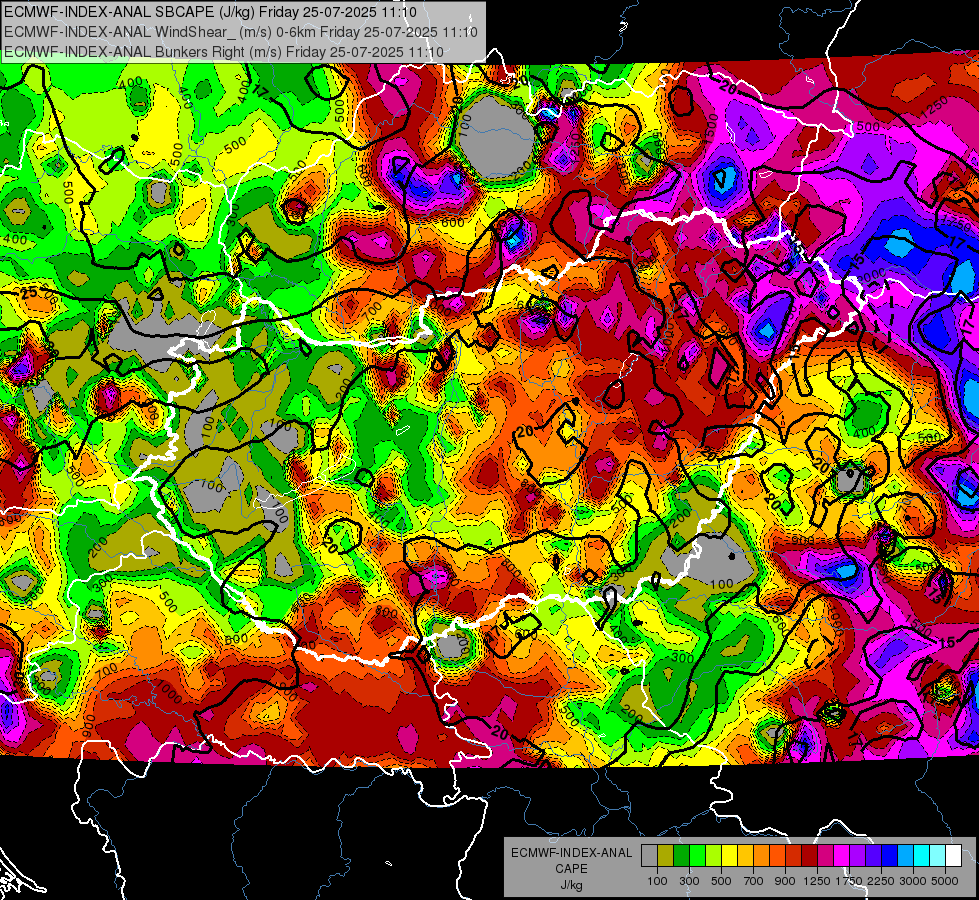Screen dimensions: 979x900
Task: Click the J/kg unit label in legend
Action: tap(572, 885)
